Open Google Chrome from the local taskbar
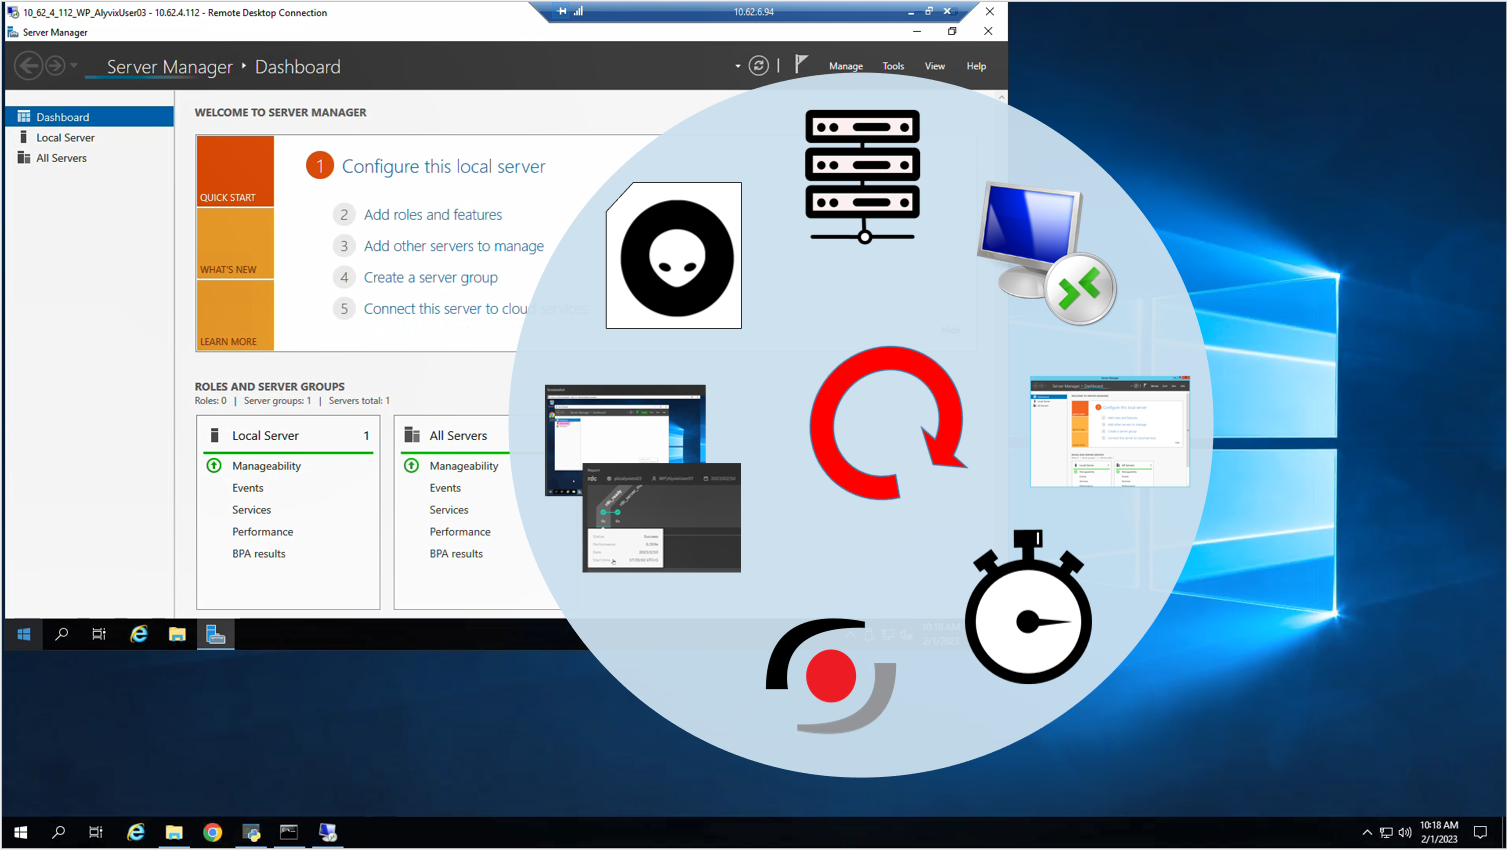The image size is (1507, 850). click(212, 832)
